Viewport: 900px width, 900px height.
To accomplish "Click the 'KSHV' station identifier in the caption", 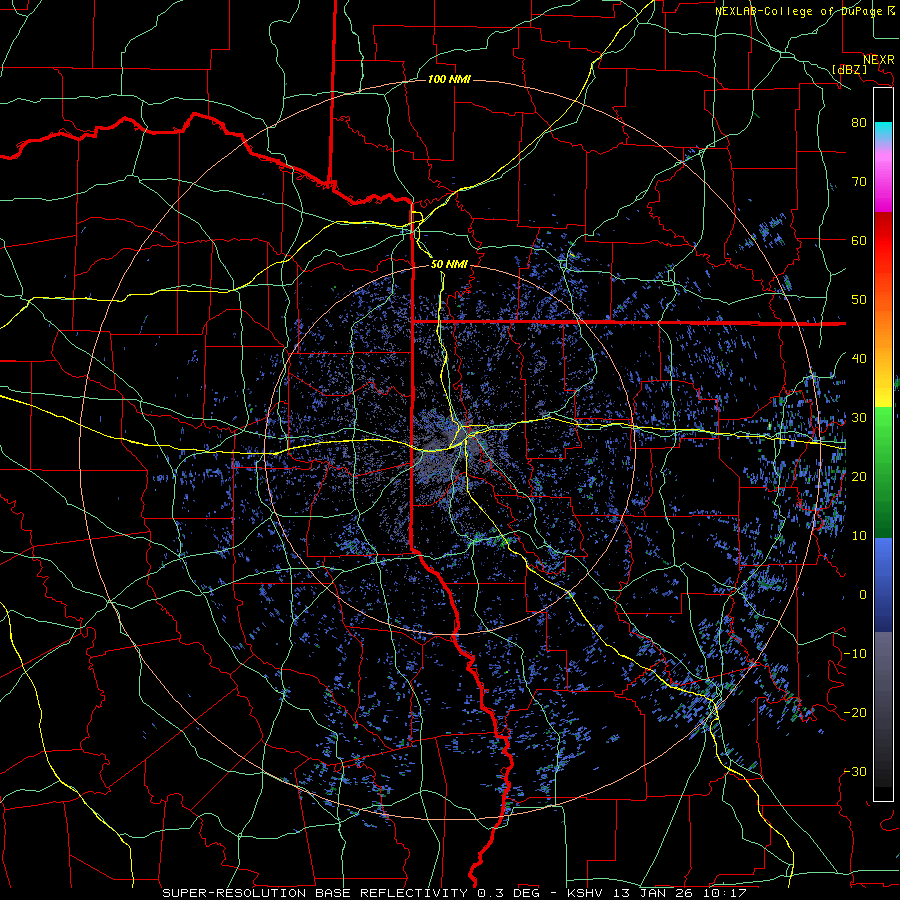I will pyautogui.click(x=587, y=893).
